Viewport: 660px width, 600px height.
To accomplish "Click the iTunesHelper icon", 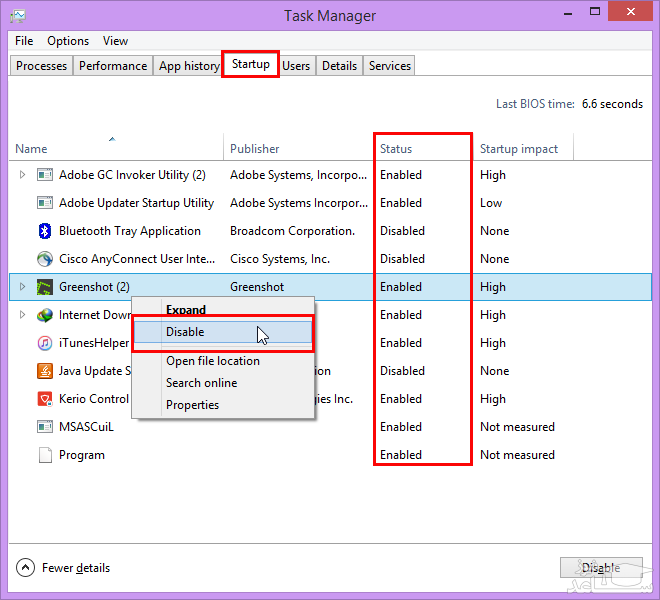I will click(x=44, y=343).
